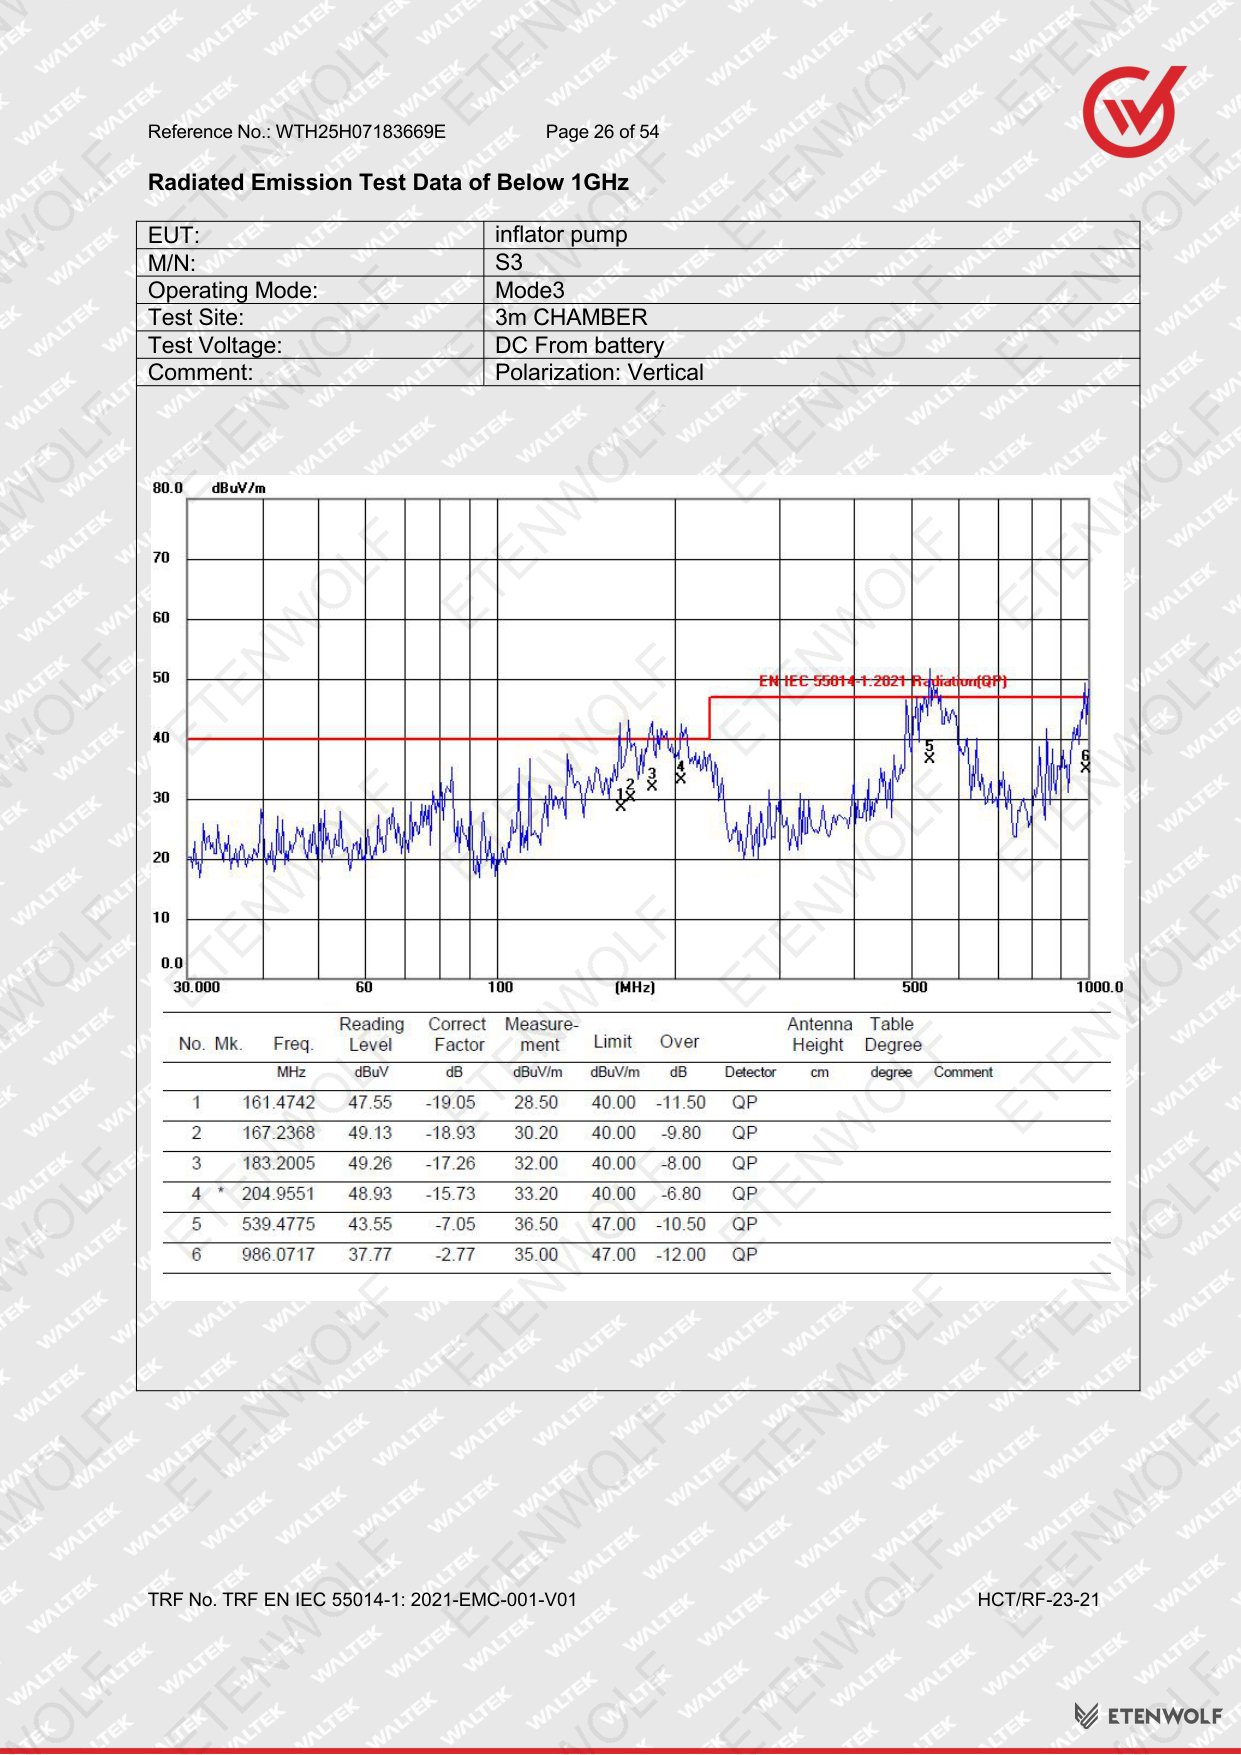Click measurement value 32.00 in row 3

point(536,1164)
